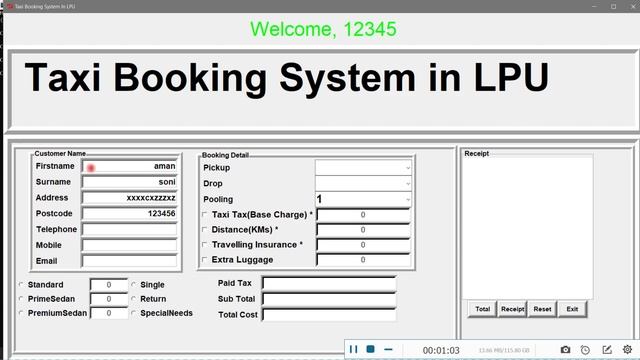
Task: Click the recording timer 00:01:03
Action: (441, 350)
